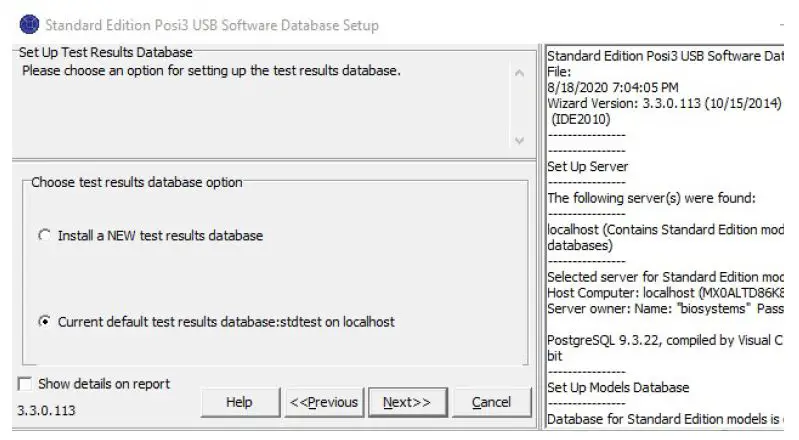
Task: Go back with the <<Previous button
Action: point(323,402)
